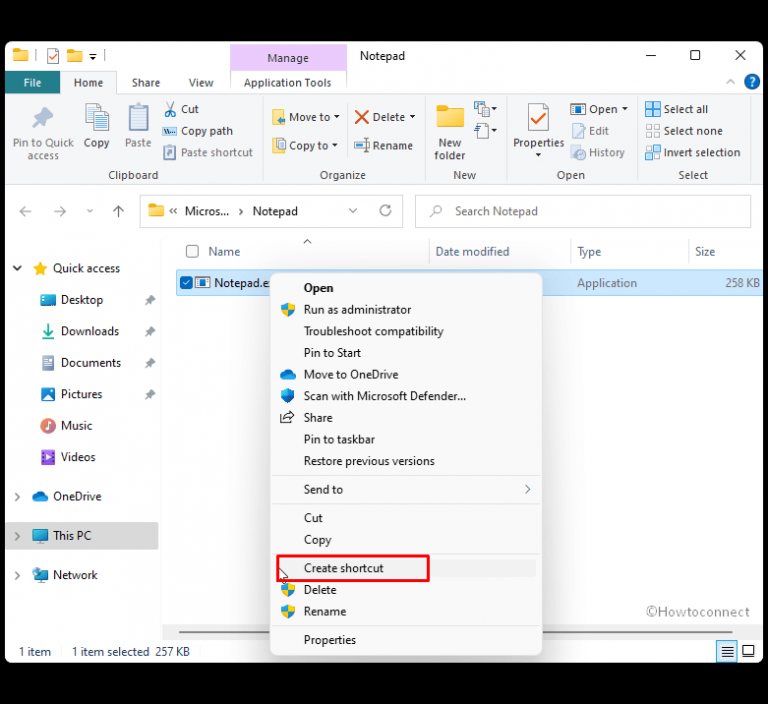Open Downloads in Quick access
The image size is (768, 704).
[90, 331]
